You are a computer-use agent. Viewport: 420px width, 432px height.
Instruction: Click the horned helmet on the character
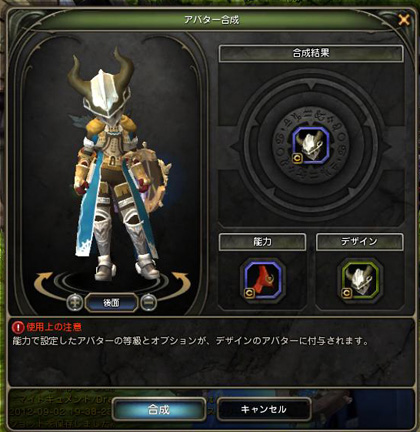tap(102, 85)
